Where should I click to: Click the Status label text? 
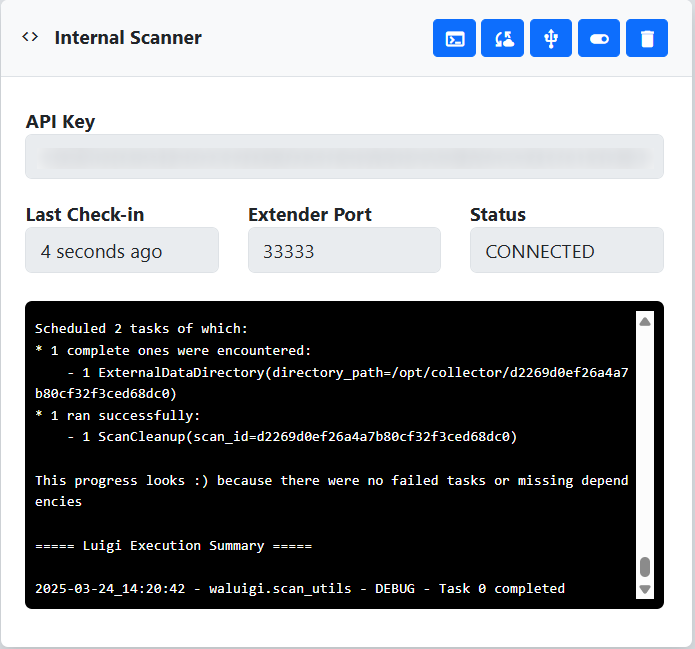pos(498,214)
